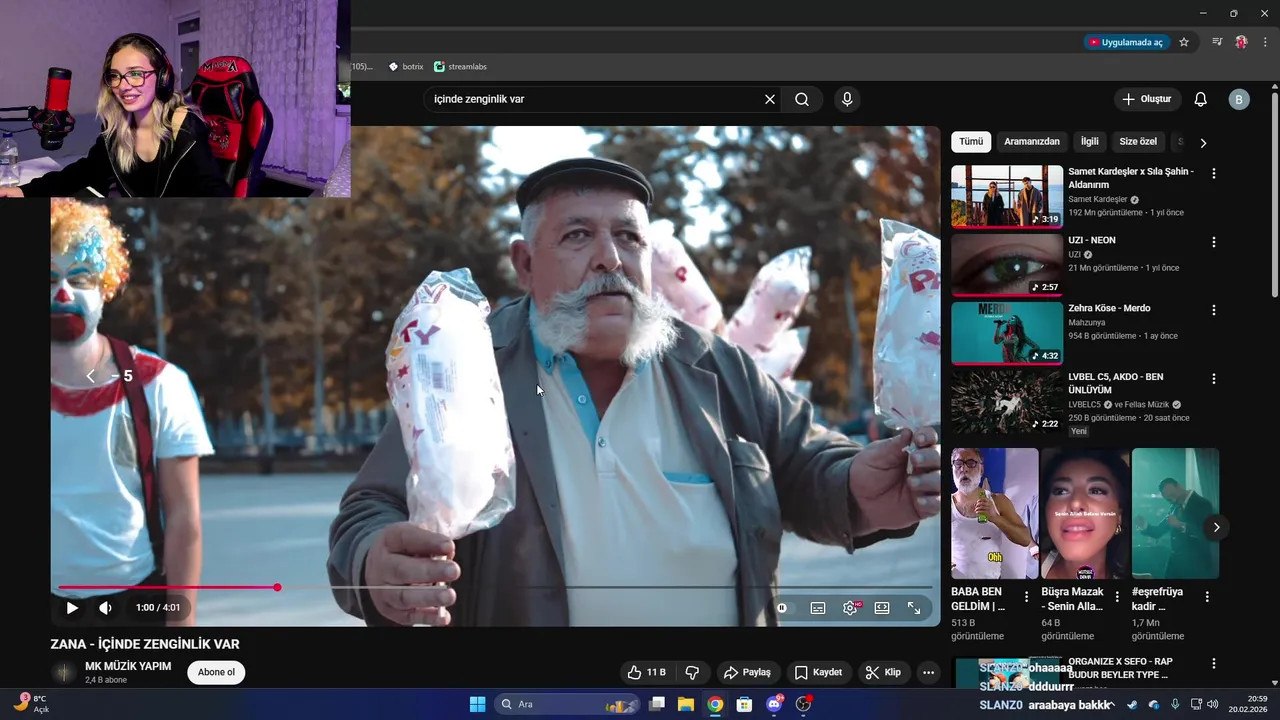The image size is (1280, 720).
Task: Open Chrome three-dot menu
Action: [1265, 42]
